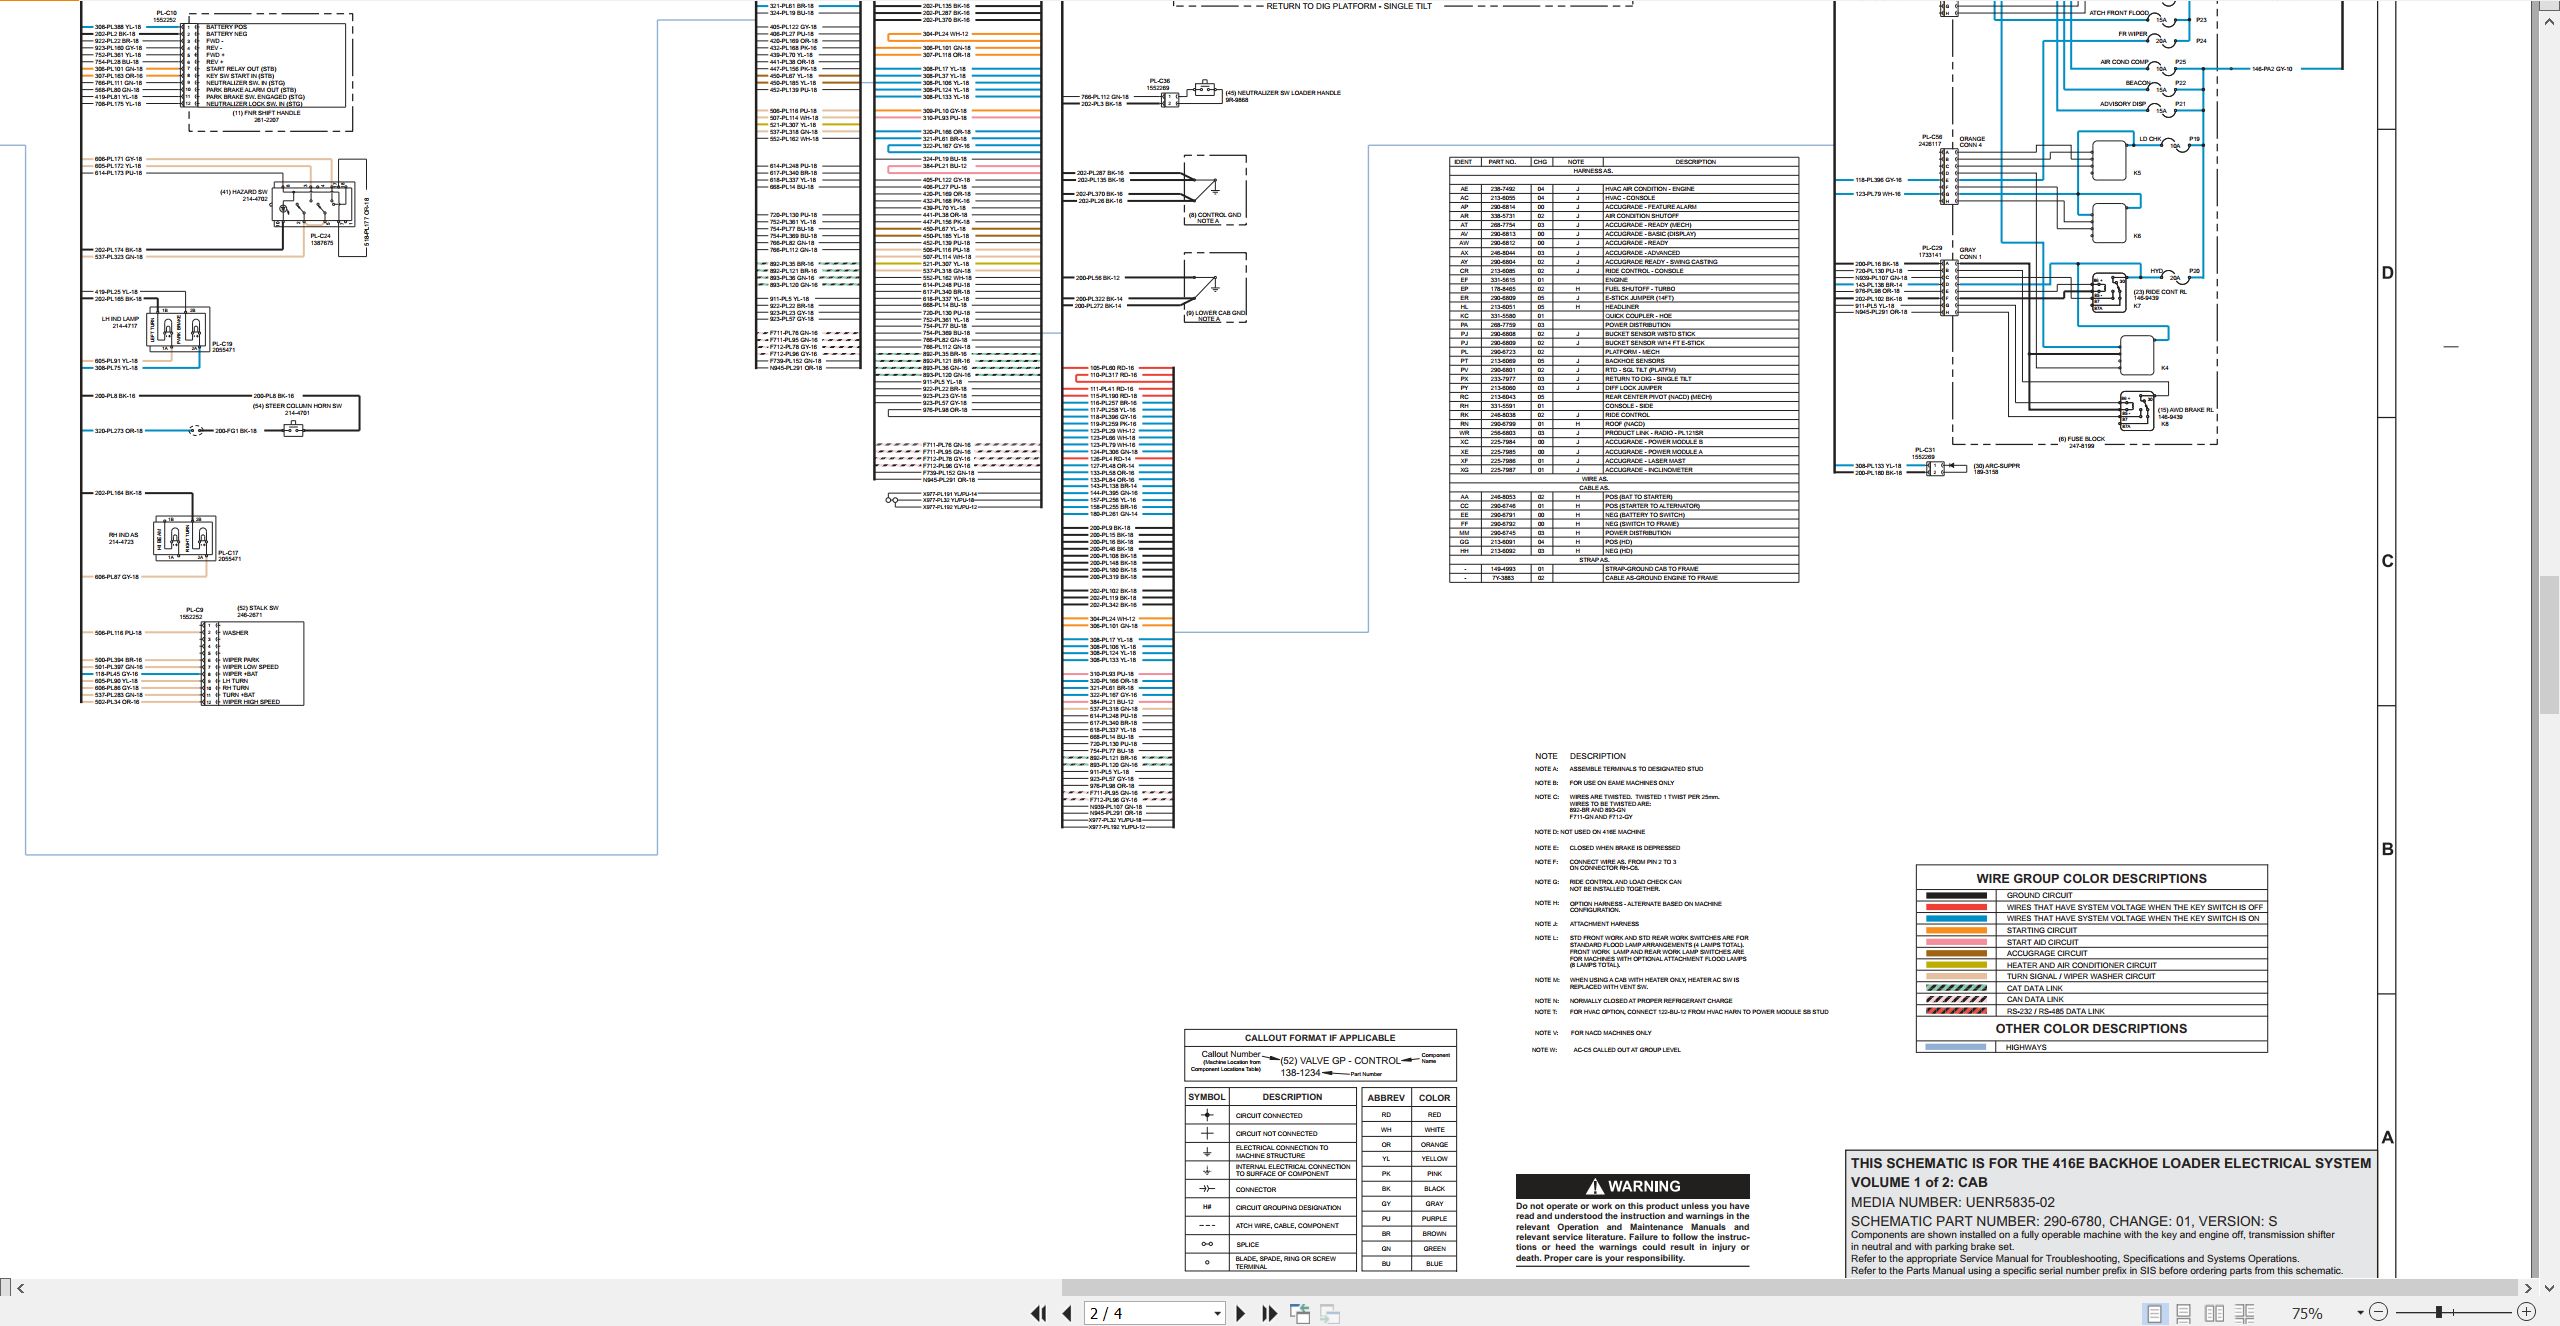Click '(45) NEUTRALIZER SW LOADER HANDLE' label

coord(1283,93)
